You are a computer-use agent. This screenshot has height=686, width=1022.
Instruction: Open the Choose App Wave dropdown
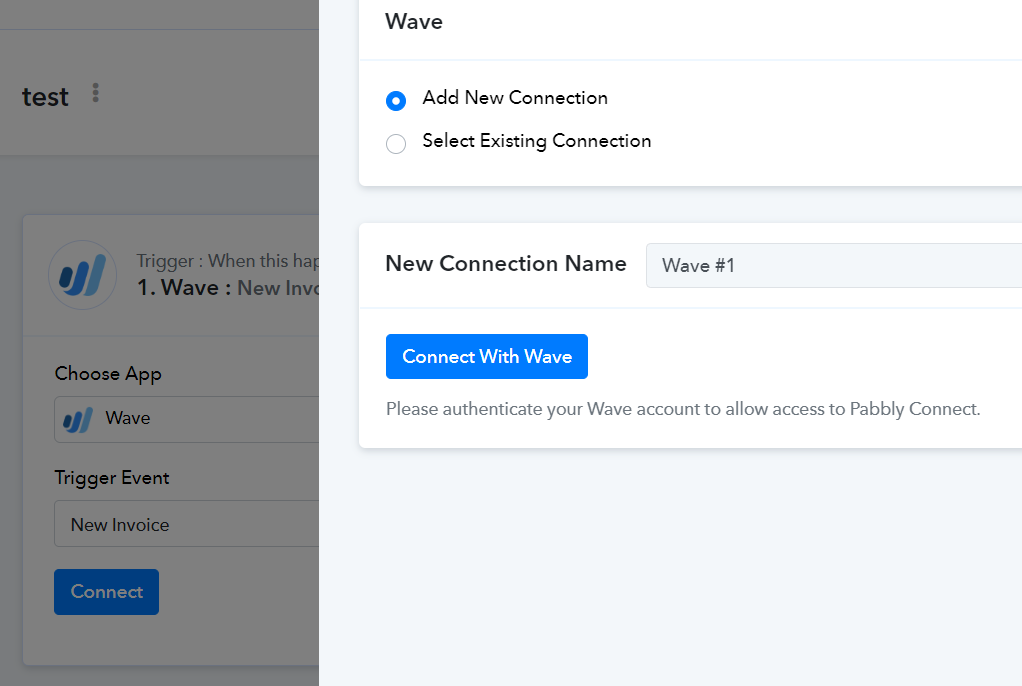pyautogui.click(x=186, y=419)
